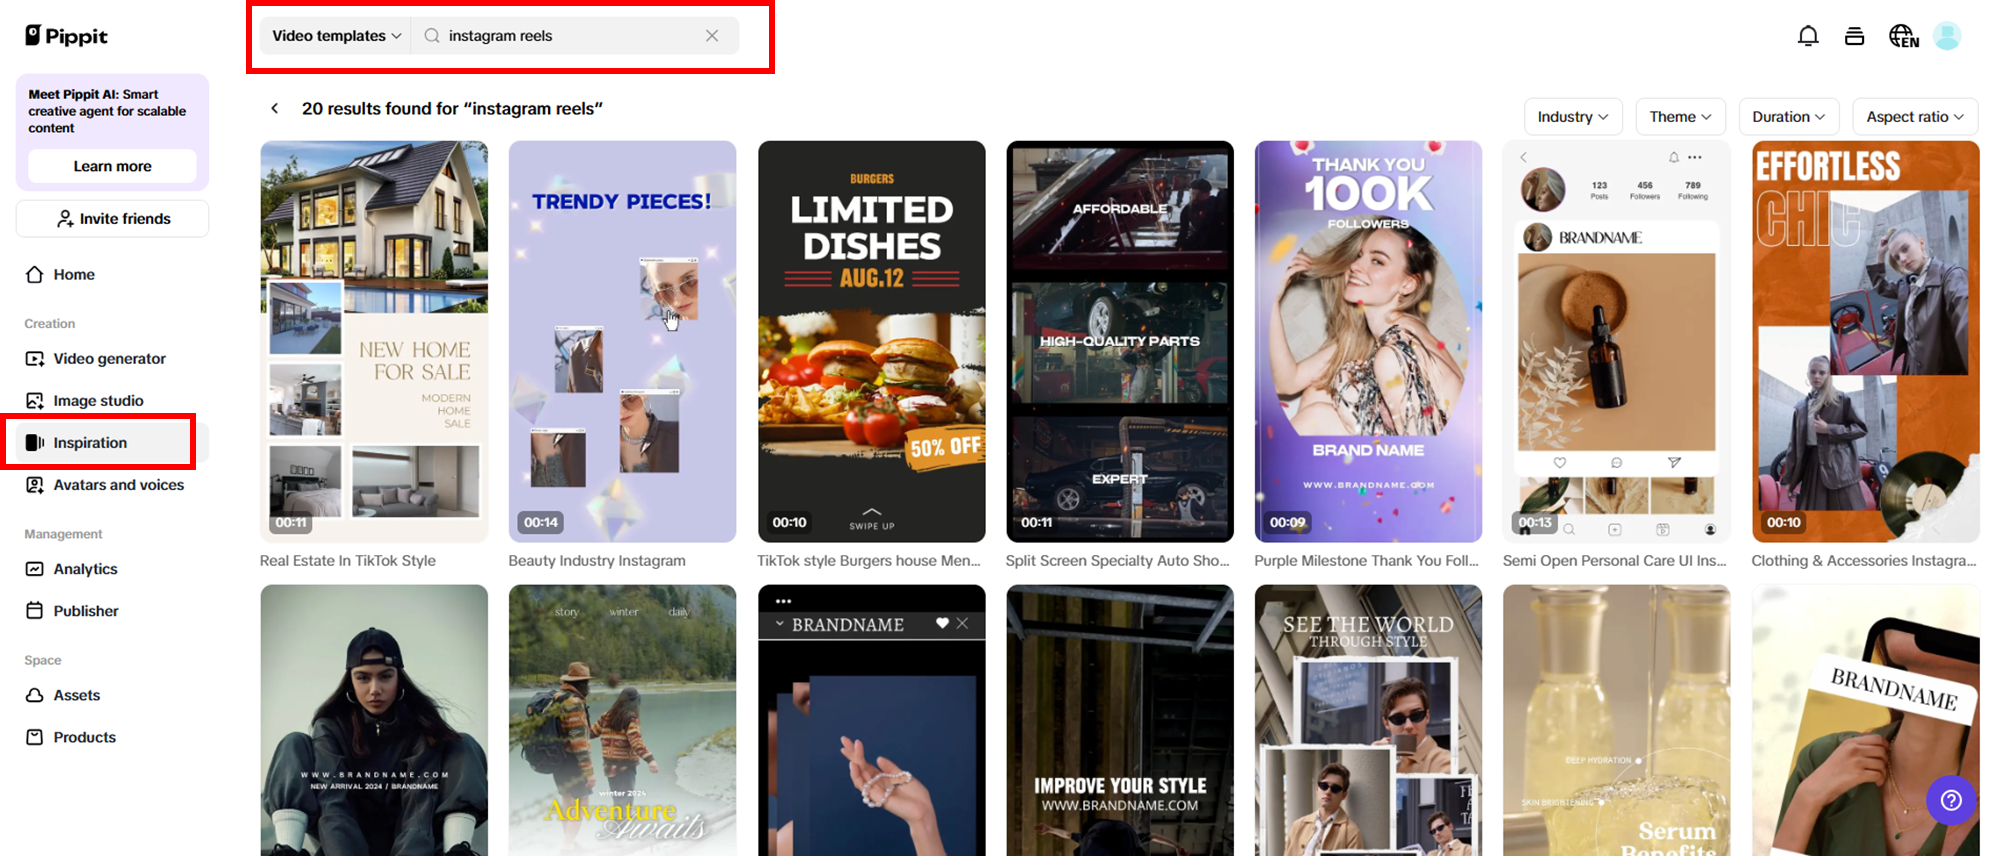The height and width of the screenshot is (856, 2003).
Task: Open Adventure Awaits template
Action: pyautogui.click(x=622, y=720)
